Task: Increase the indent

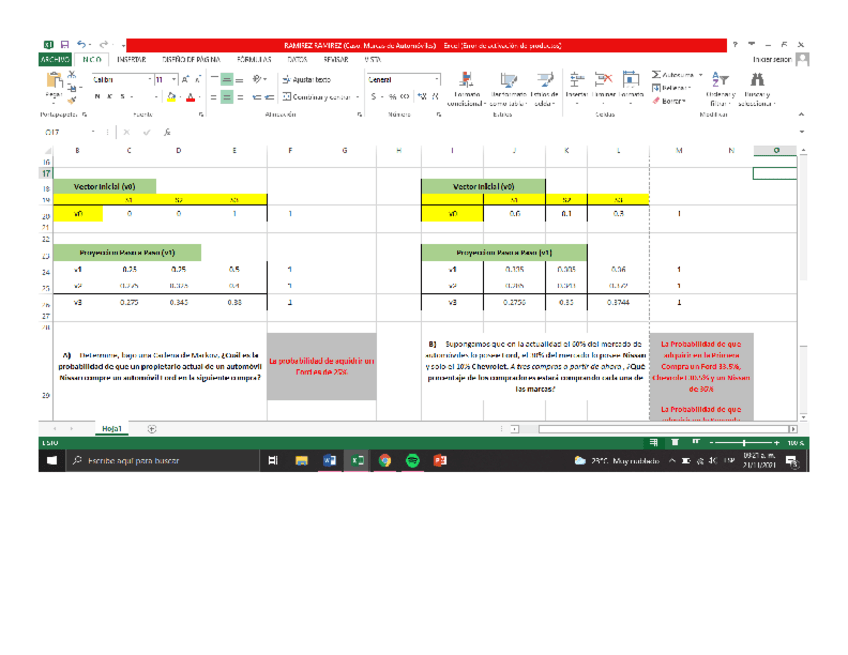Action: [269, 97]
